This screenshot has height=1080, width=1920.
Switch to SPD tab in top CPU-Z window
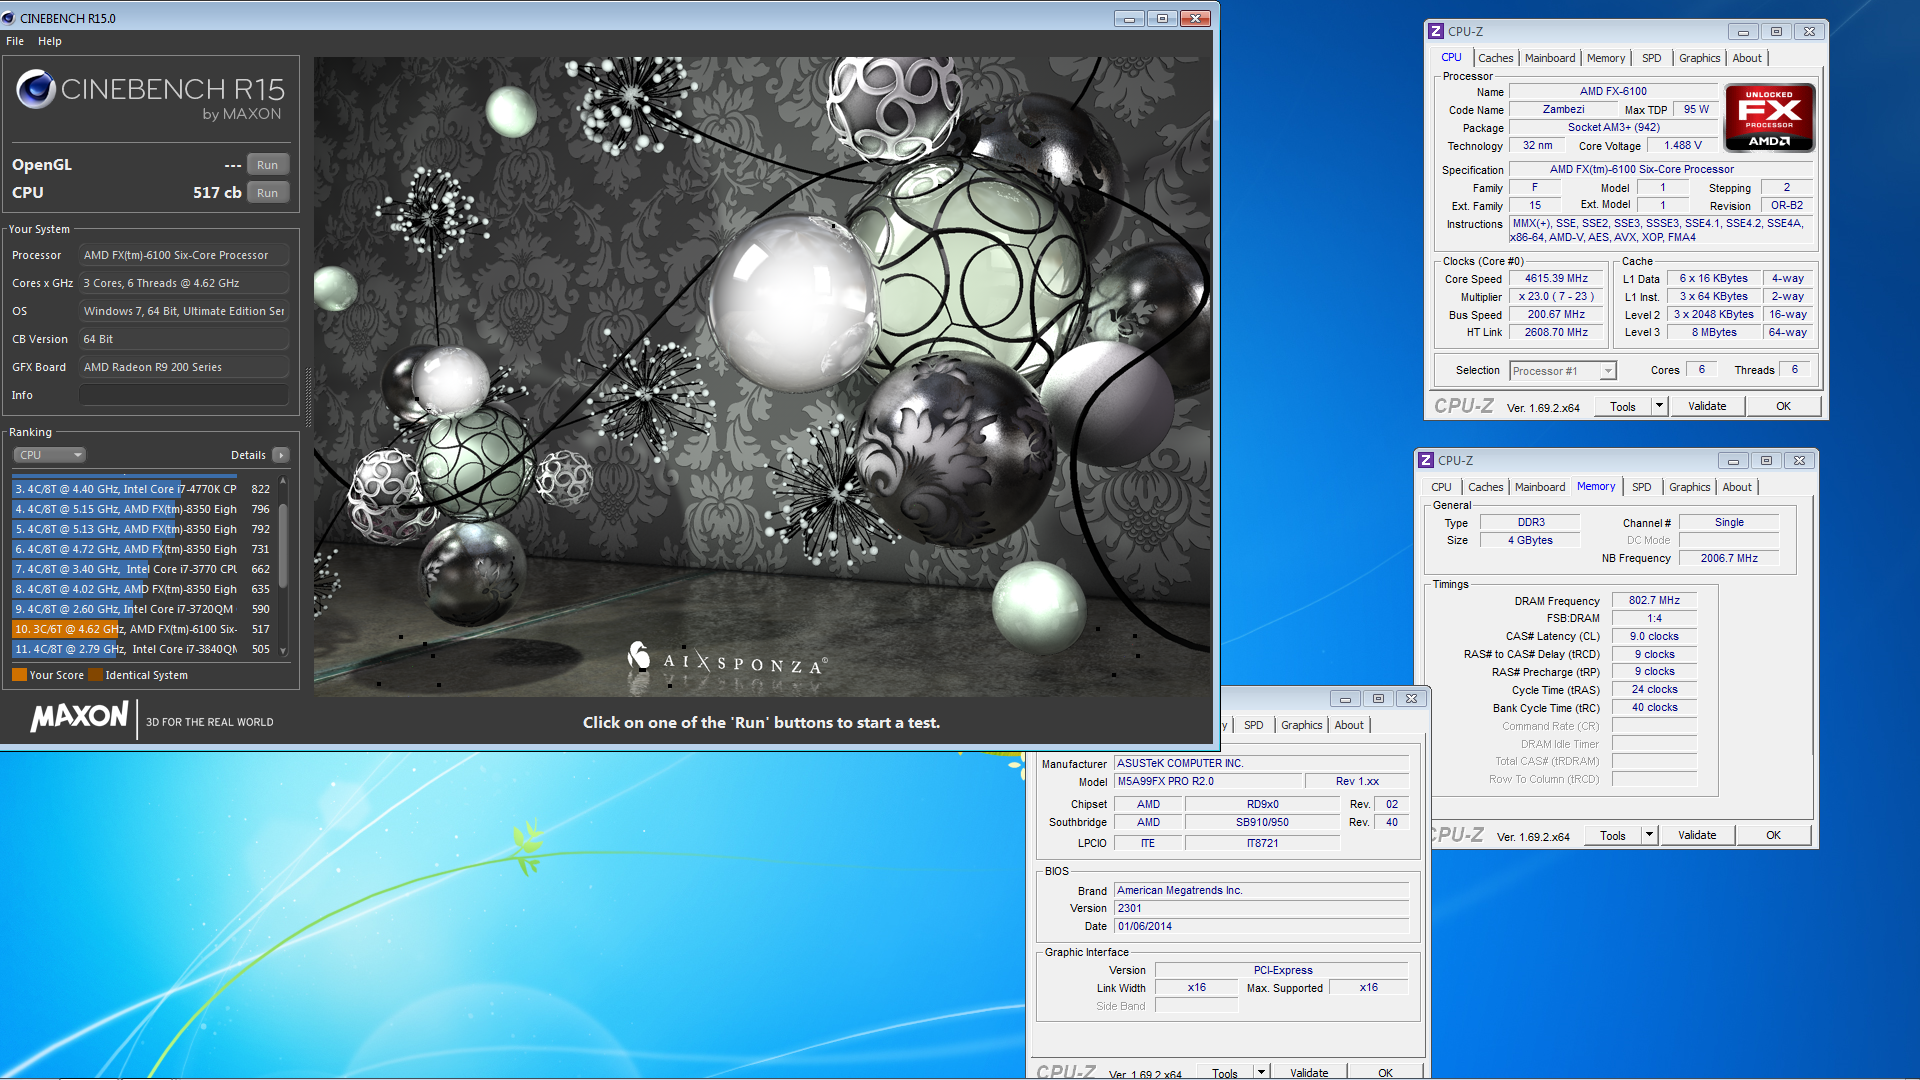tap(1651, 58)
